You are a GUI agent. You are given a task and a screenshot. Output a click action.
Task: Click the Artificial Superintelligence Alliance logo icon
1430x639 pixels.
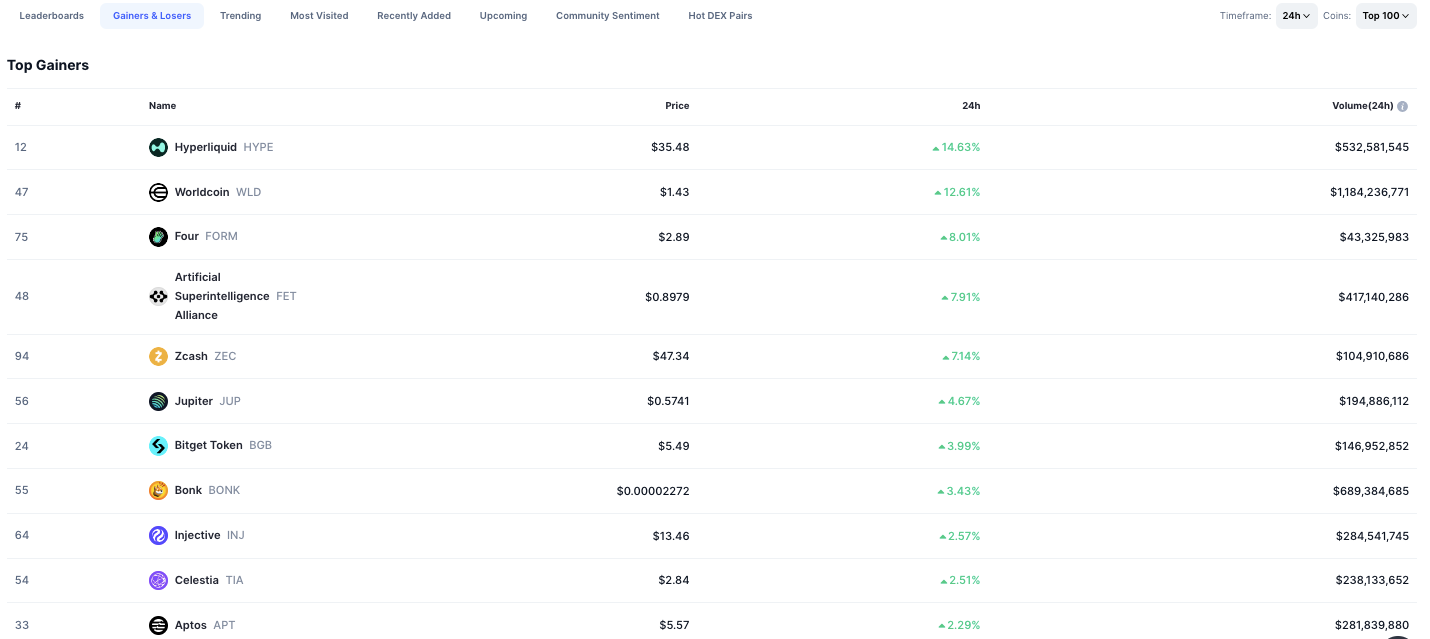click(158, 296)
